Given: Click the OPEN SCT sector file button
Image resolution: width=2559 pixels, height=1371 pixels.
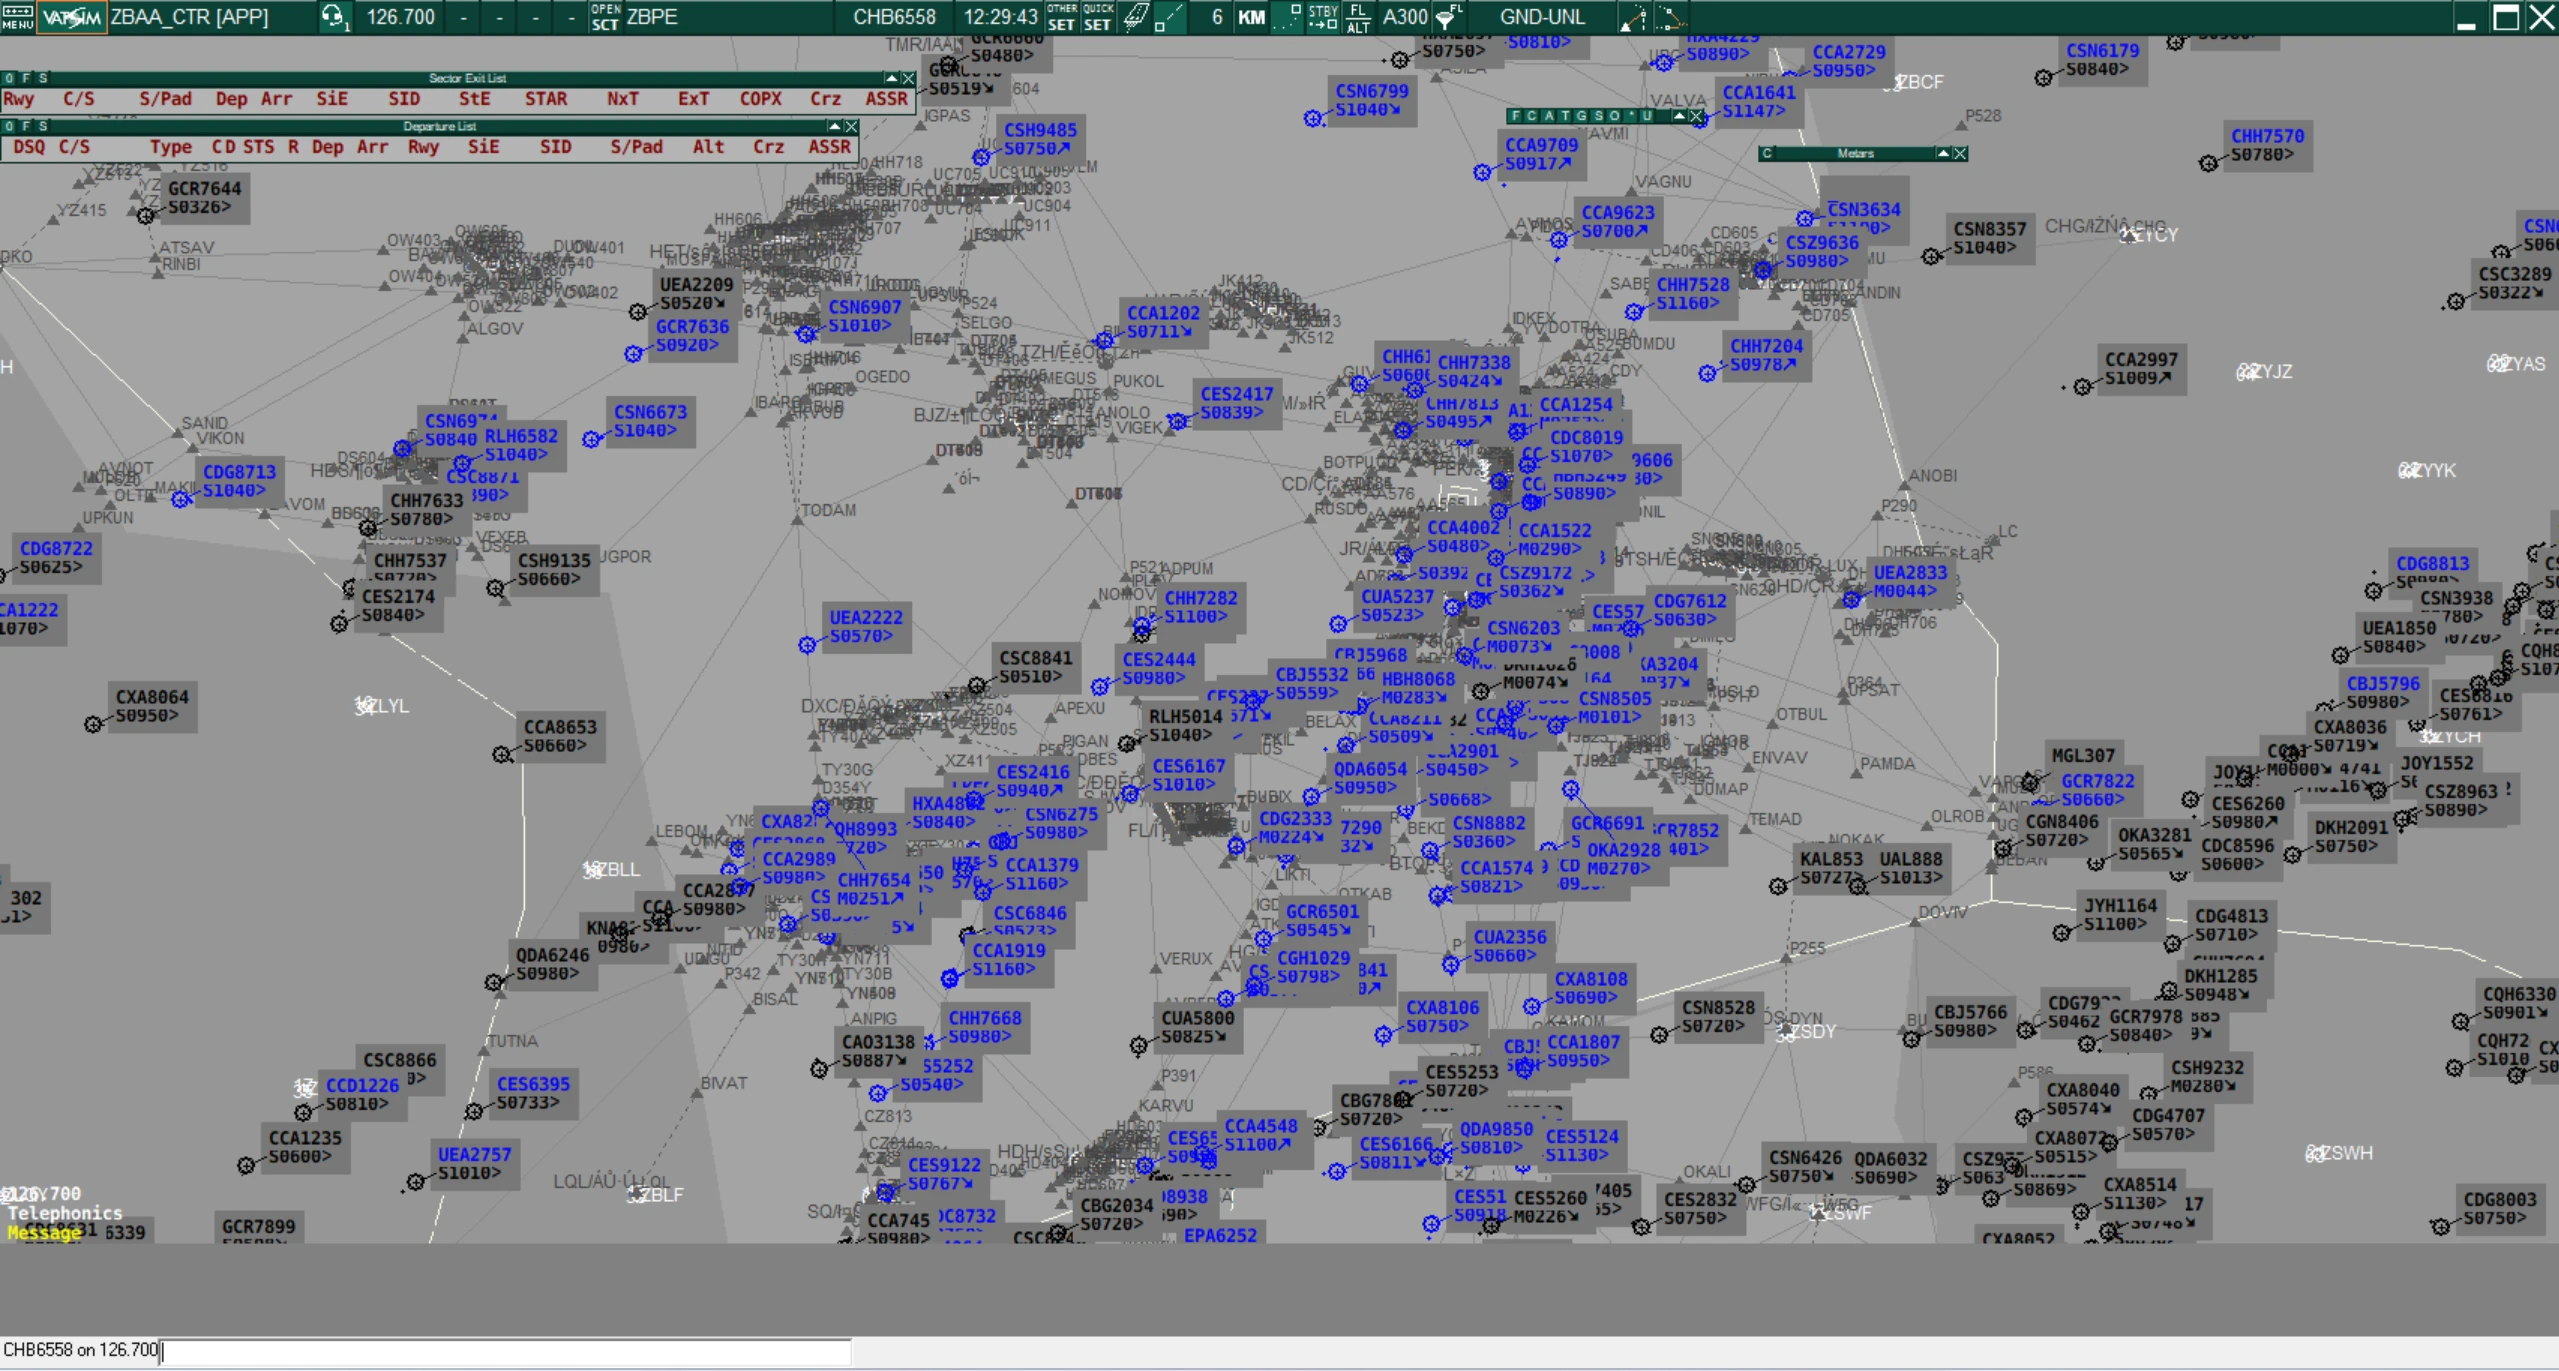Looking at the screenshot, I should [604, 17].
